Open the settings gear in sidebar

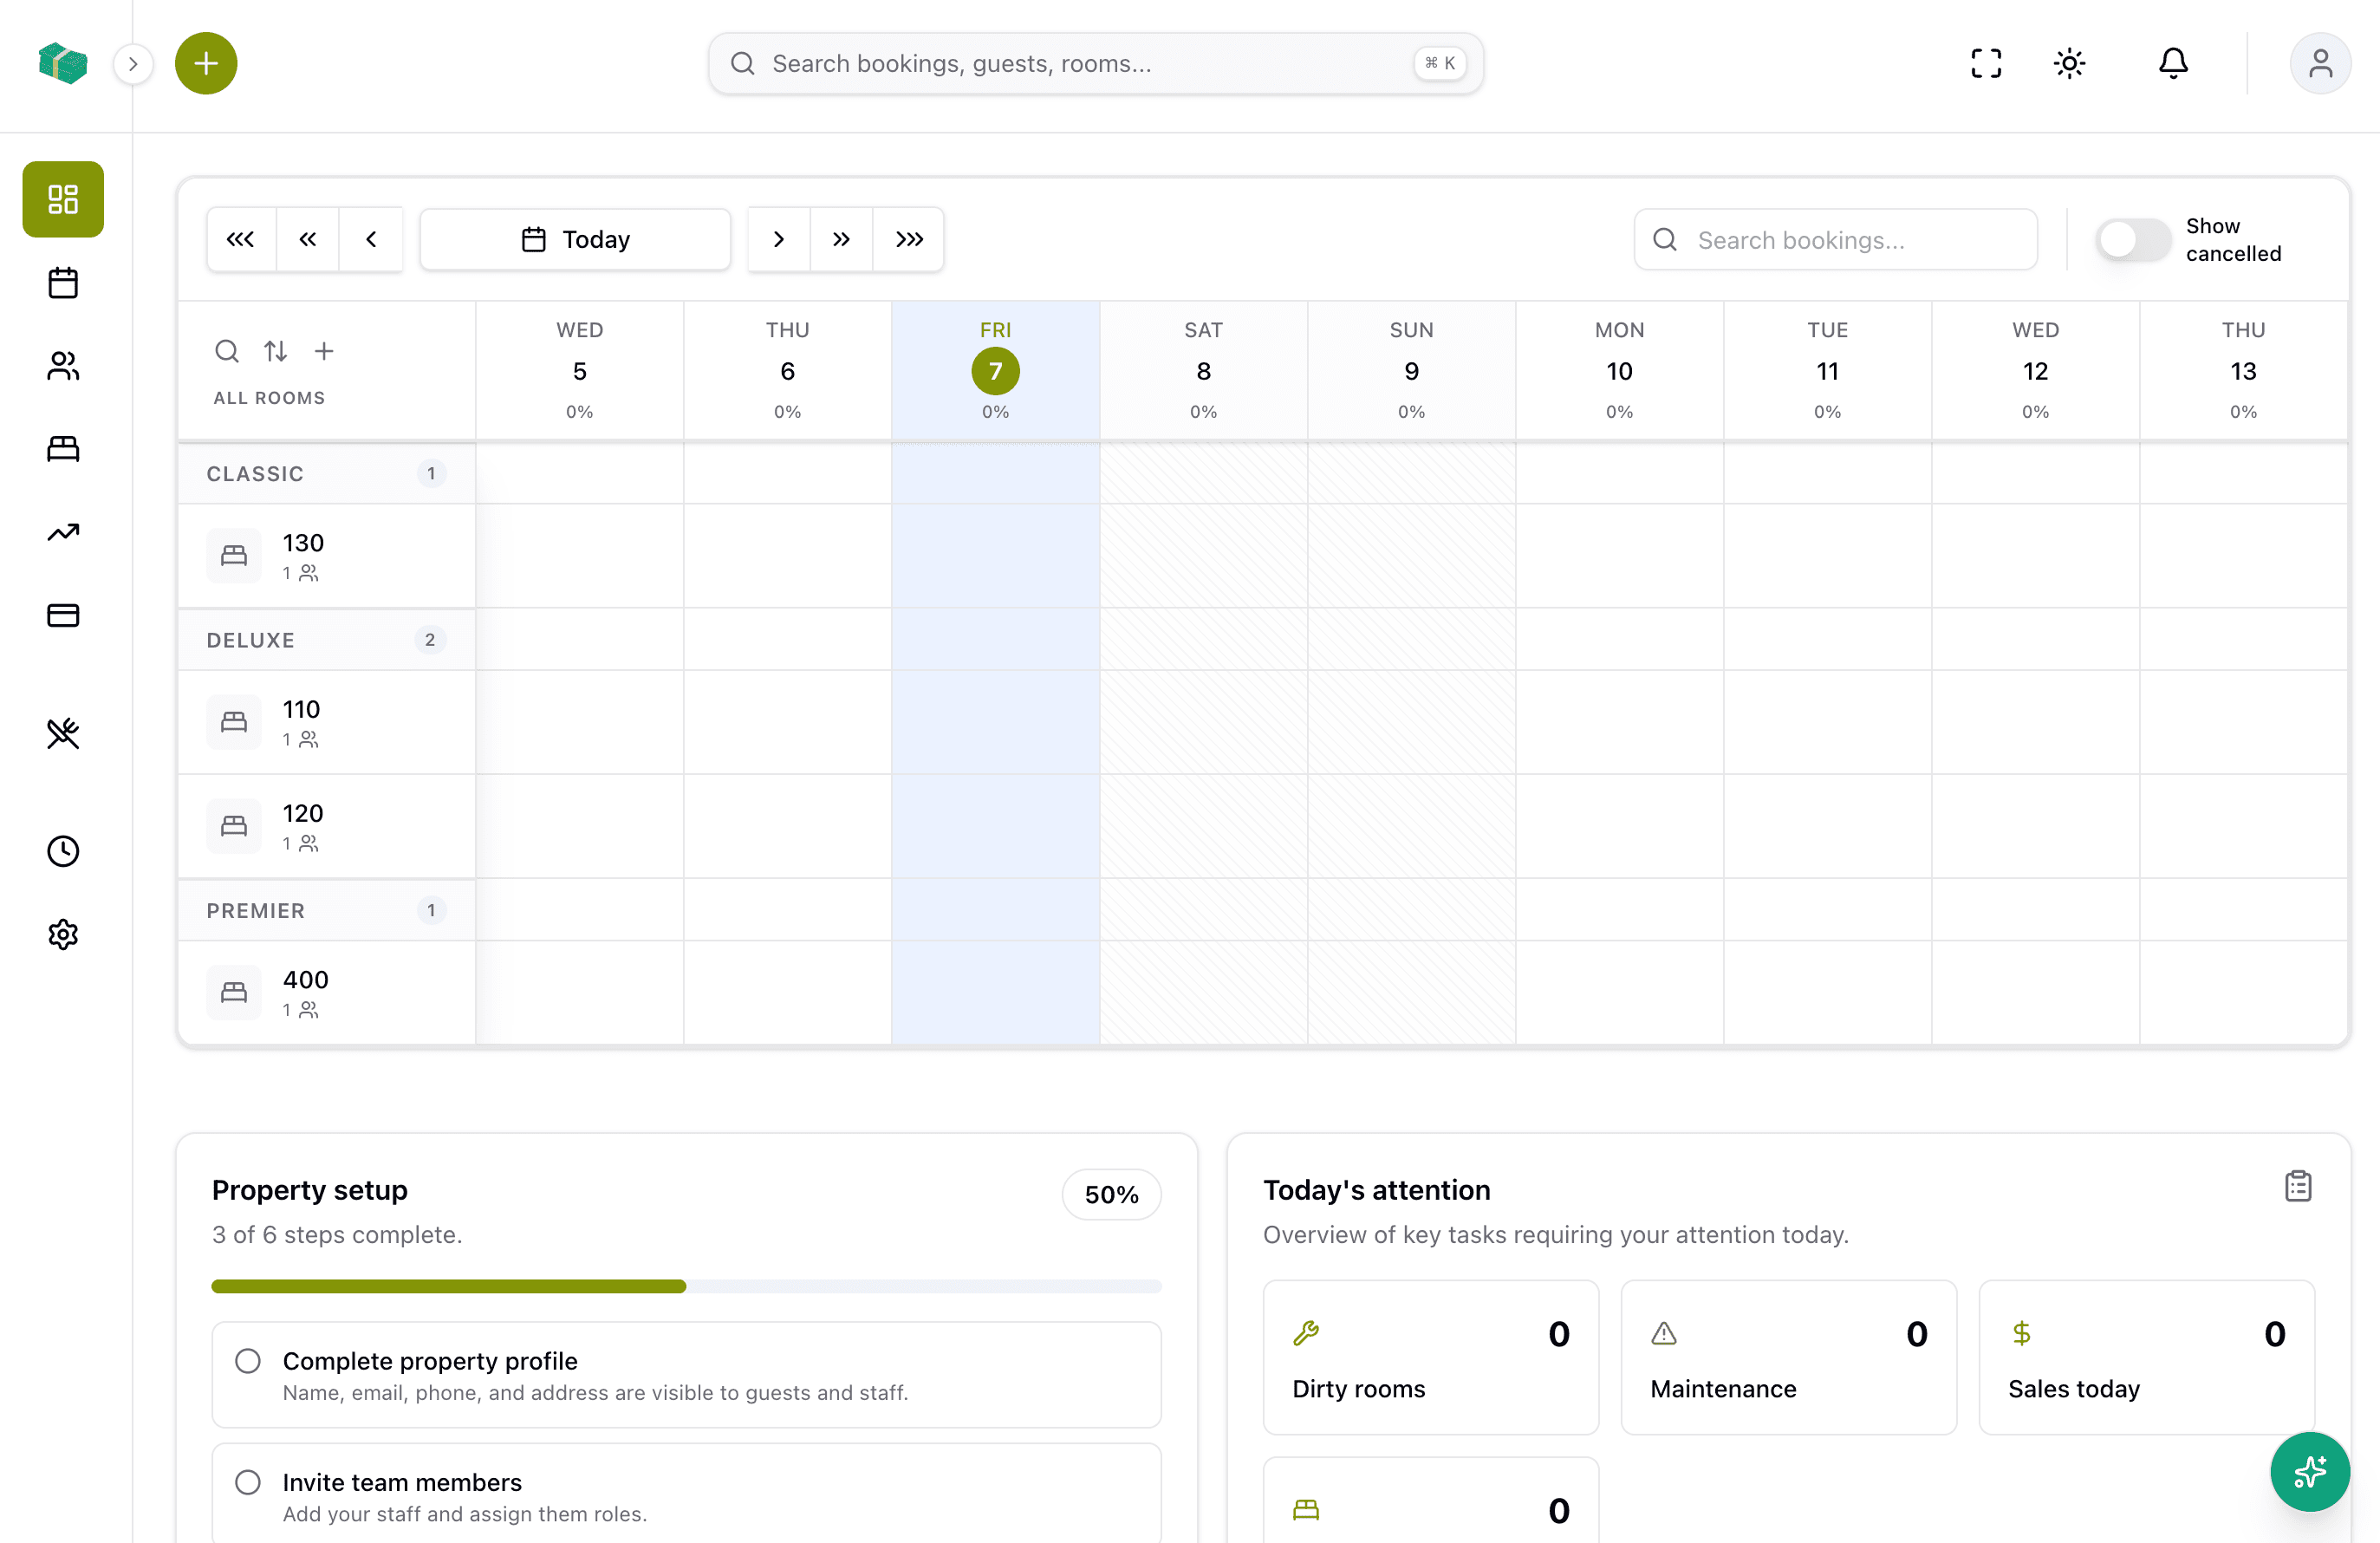[x=63, y=934]
